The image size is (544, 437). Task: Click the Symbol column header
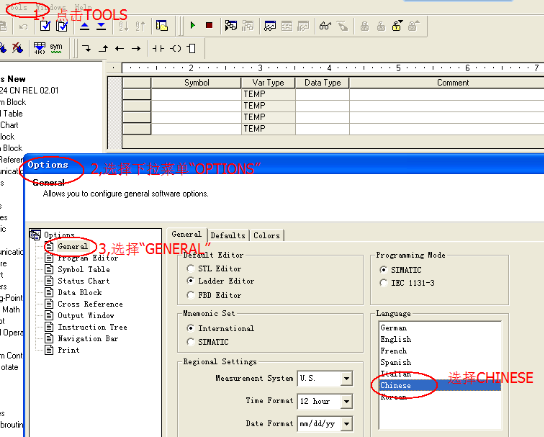(196, 83)
